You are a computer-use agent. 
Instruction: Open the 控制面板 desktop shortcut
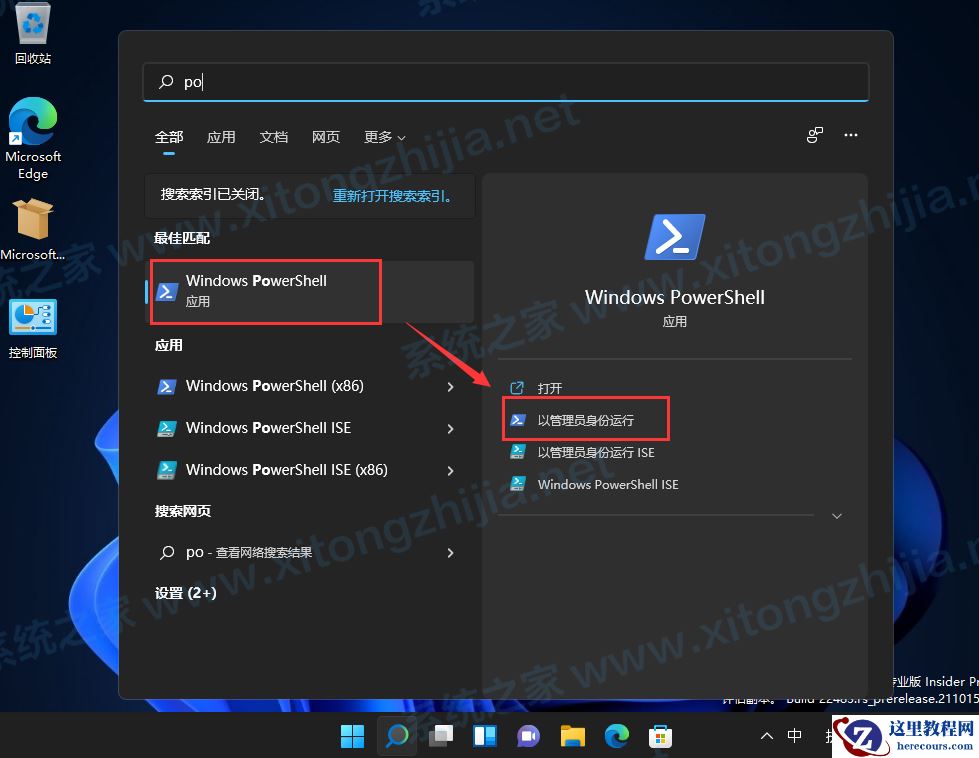(x=32, y=318)
